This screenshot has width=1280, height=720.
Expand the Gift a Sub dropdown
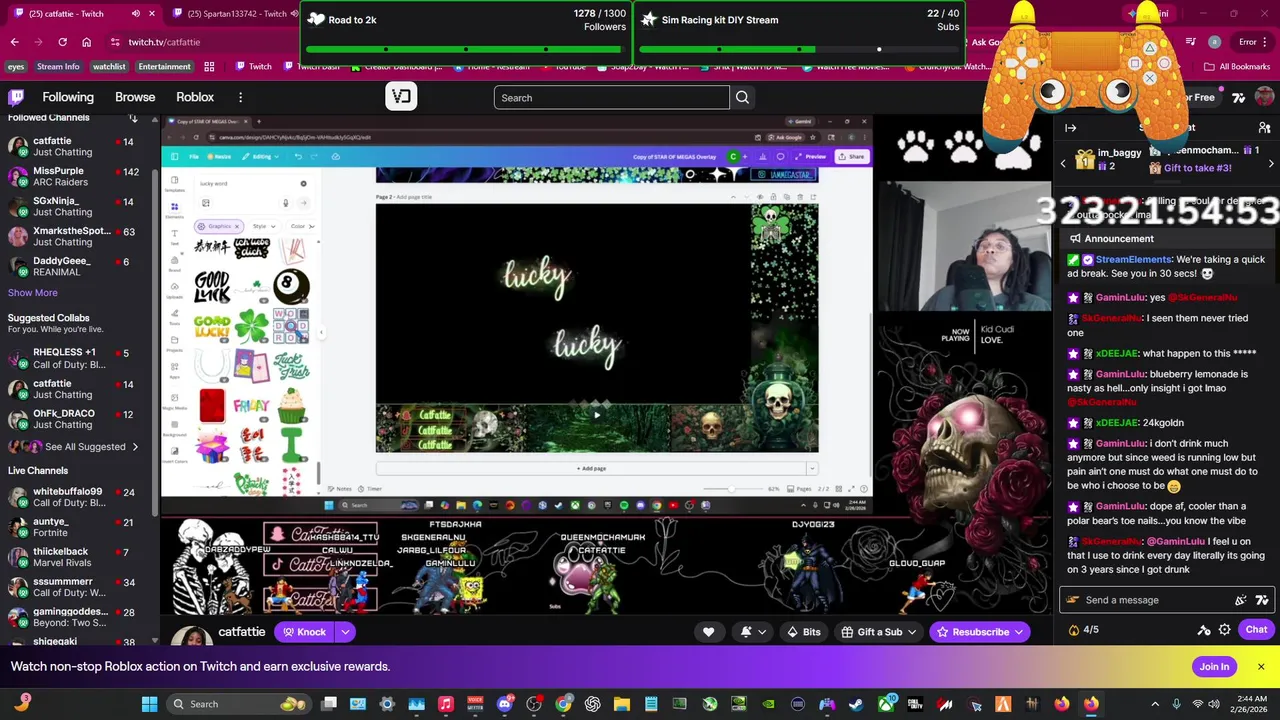(912, 632)
